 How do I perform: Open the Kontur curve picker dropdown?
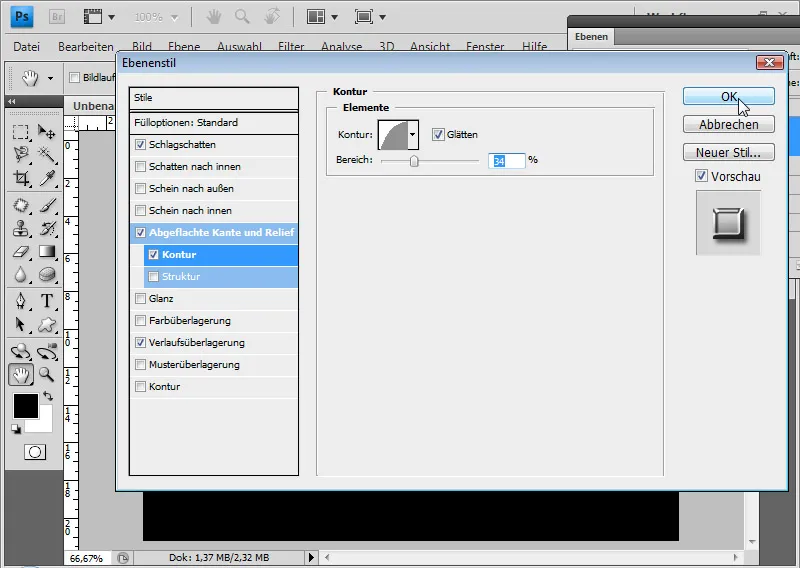click(x=412, y=135)
